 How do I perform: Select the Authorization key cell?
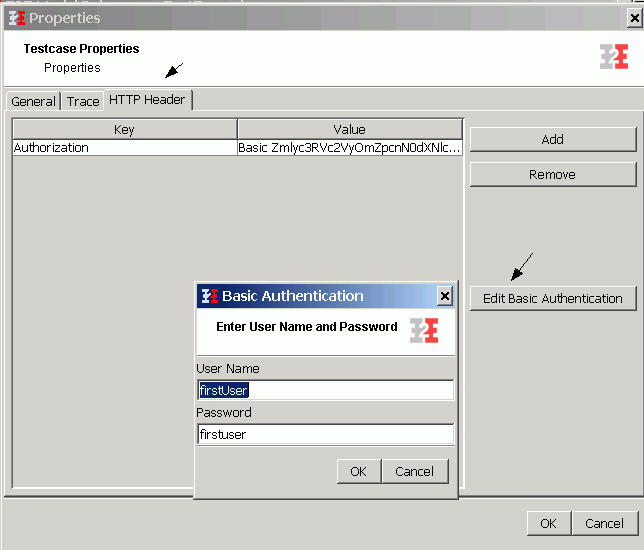(125, 147)
